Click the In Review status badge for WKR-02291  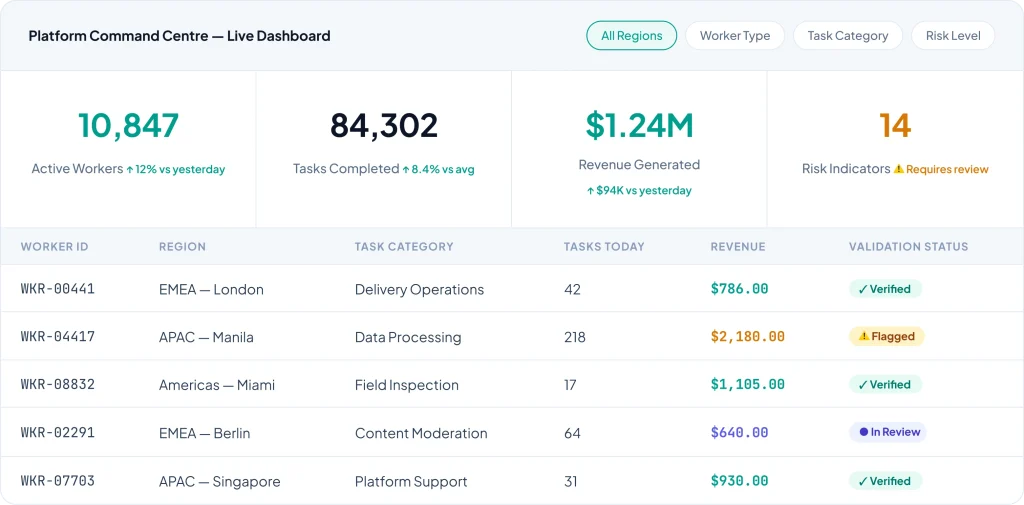click(887, 433)
